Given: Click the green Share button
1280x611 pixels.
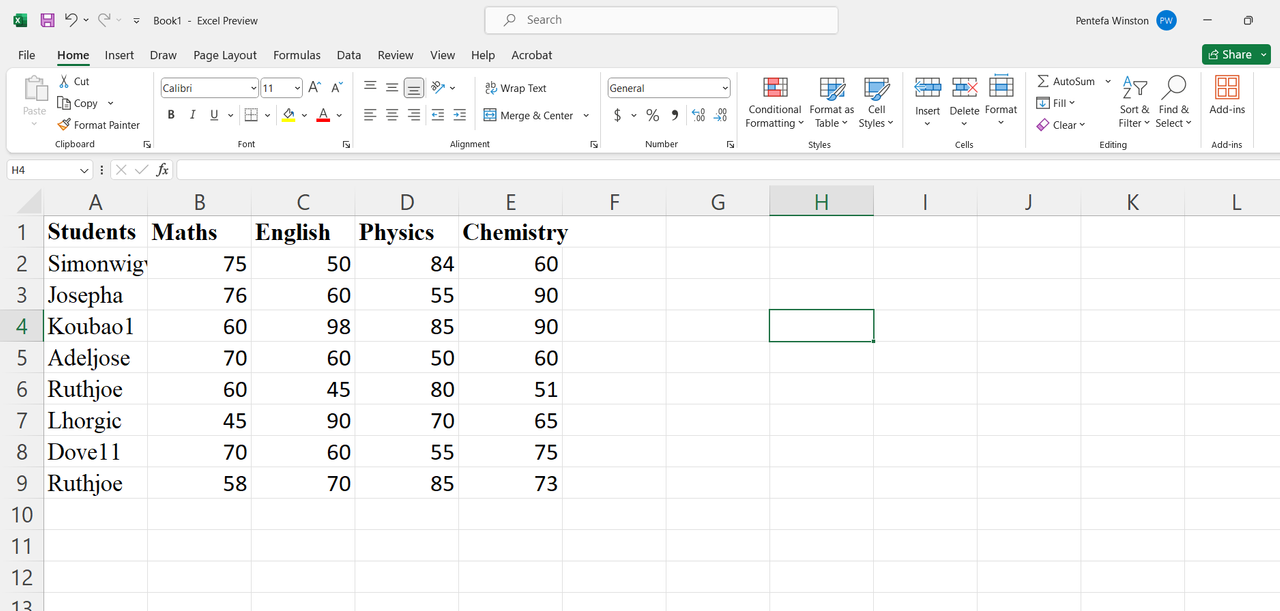Looking at the screenshot, I should pos(1236,55).
